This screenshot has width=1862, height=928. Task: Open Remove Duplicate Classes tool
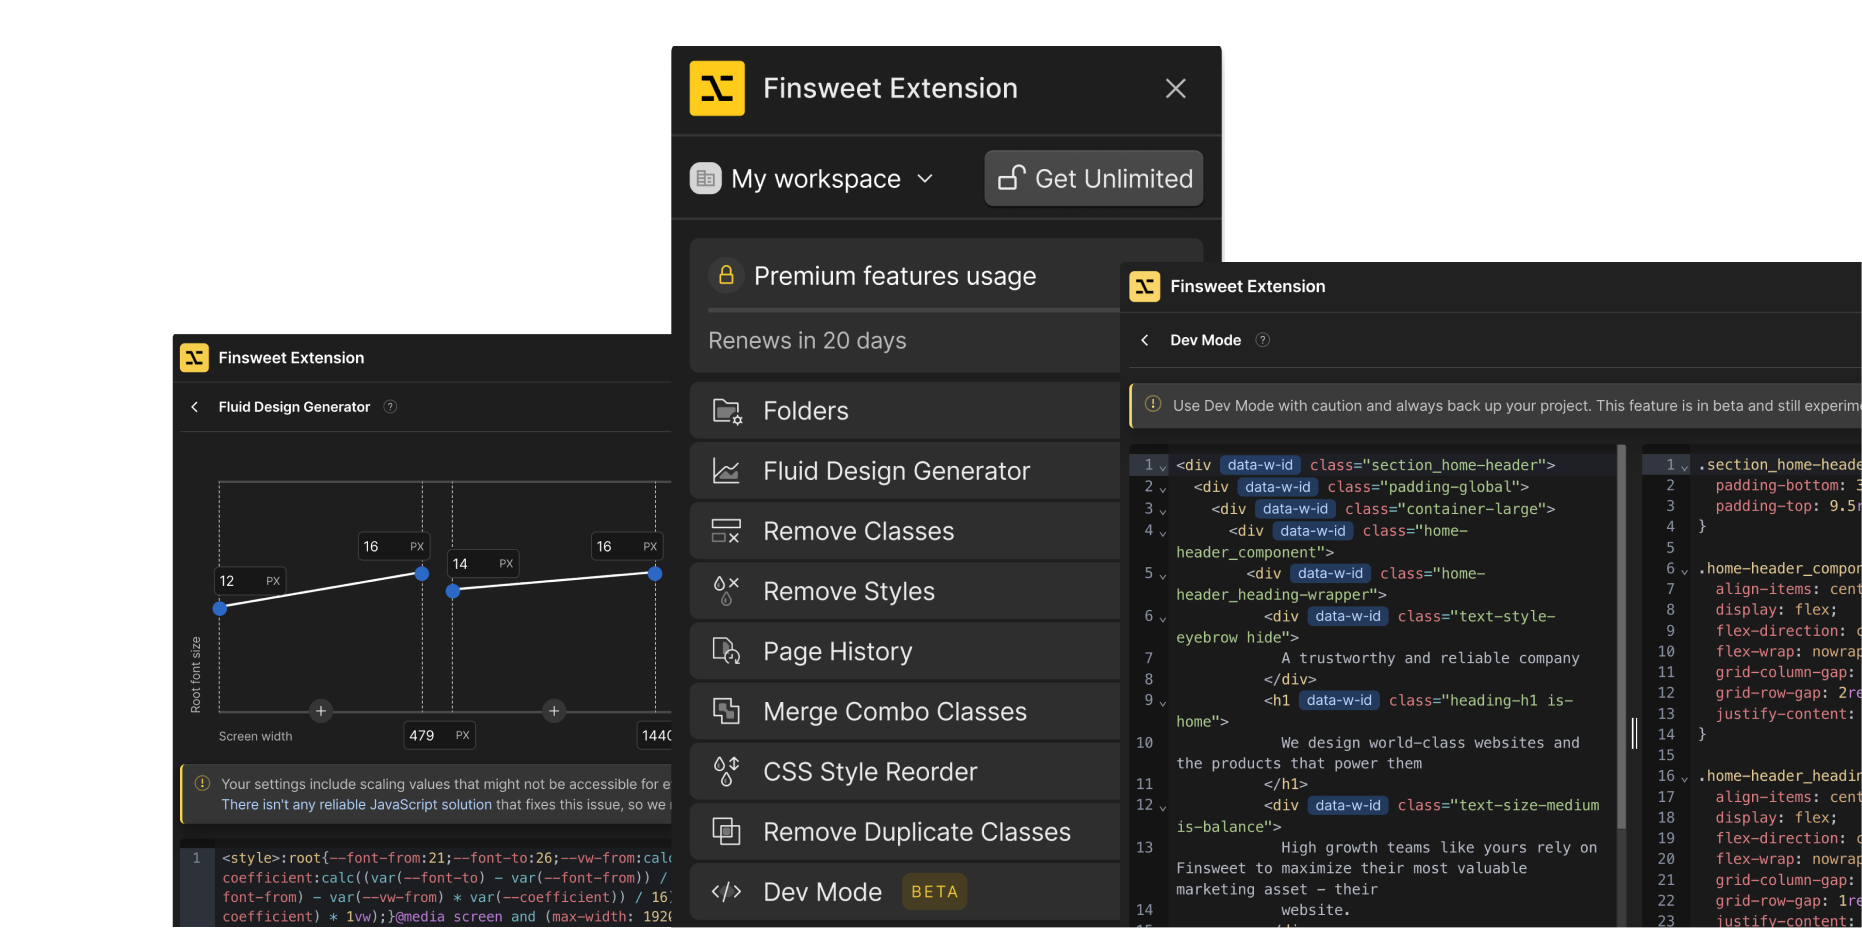pyautogui.click(x=905, y=831)
